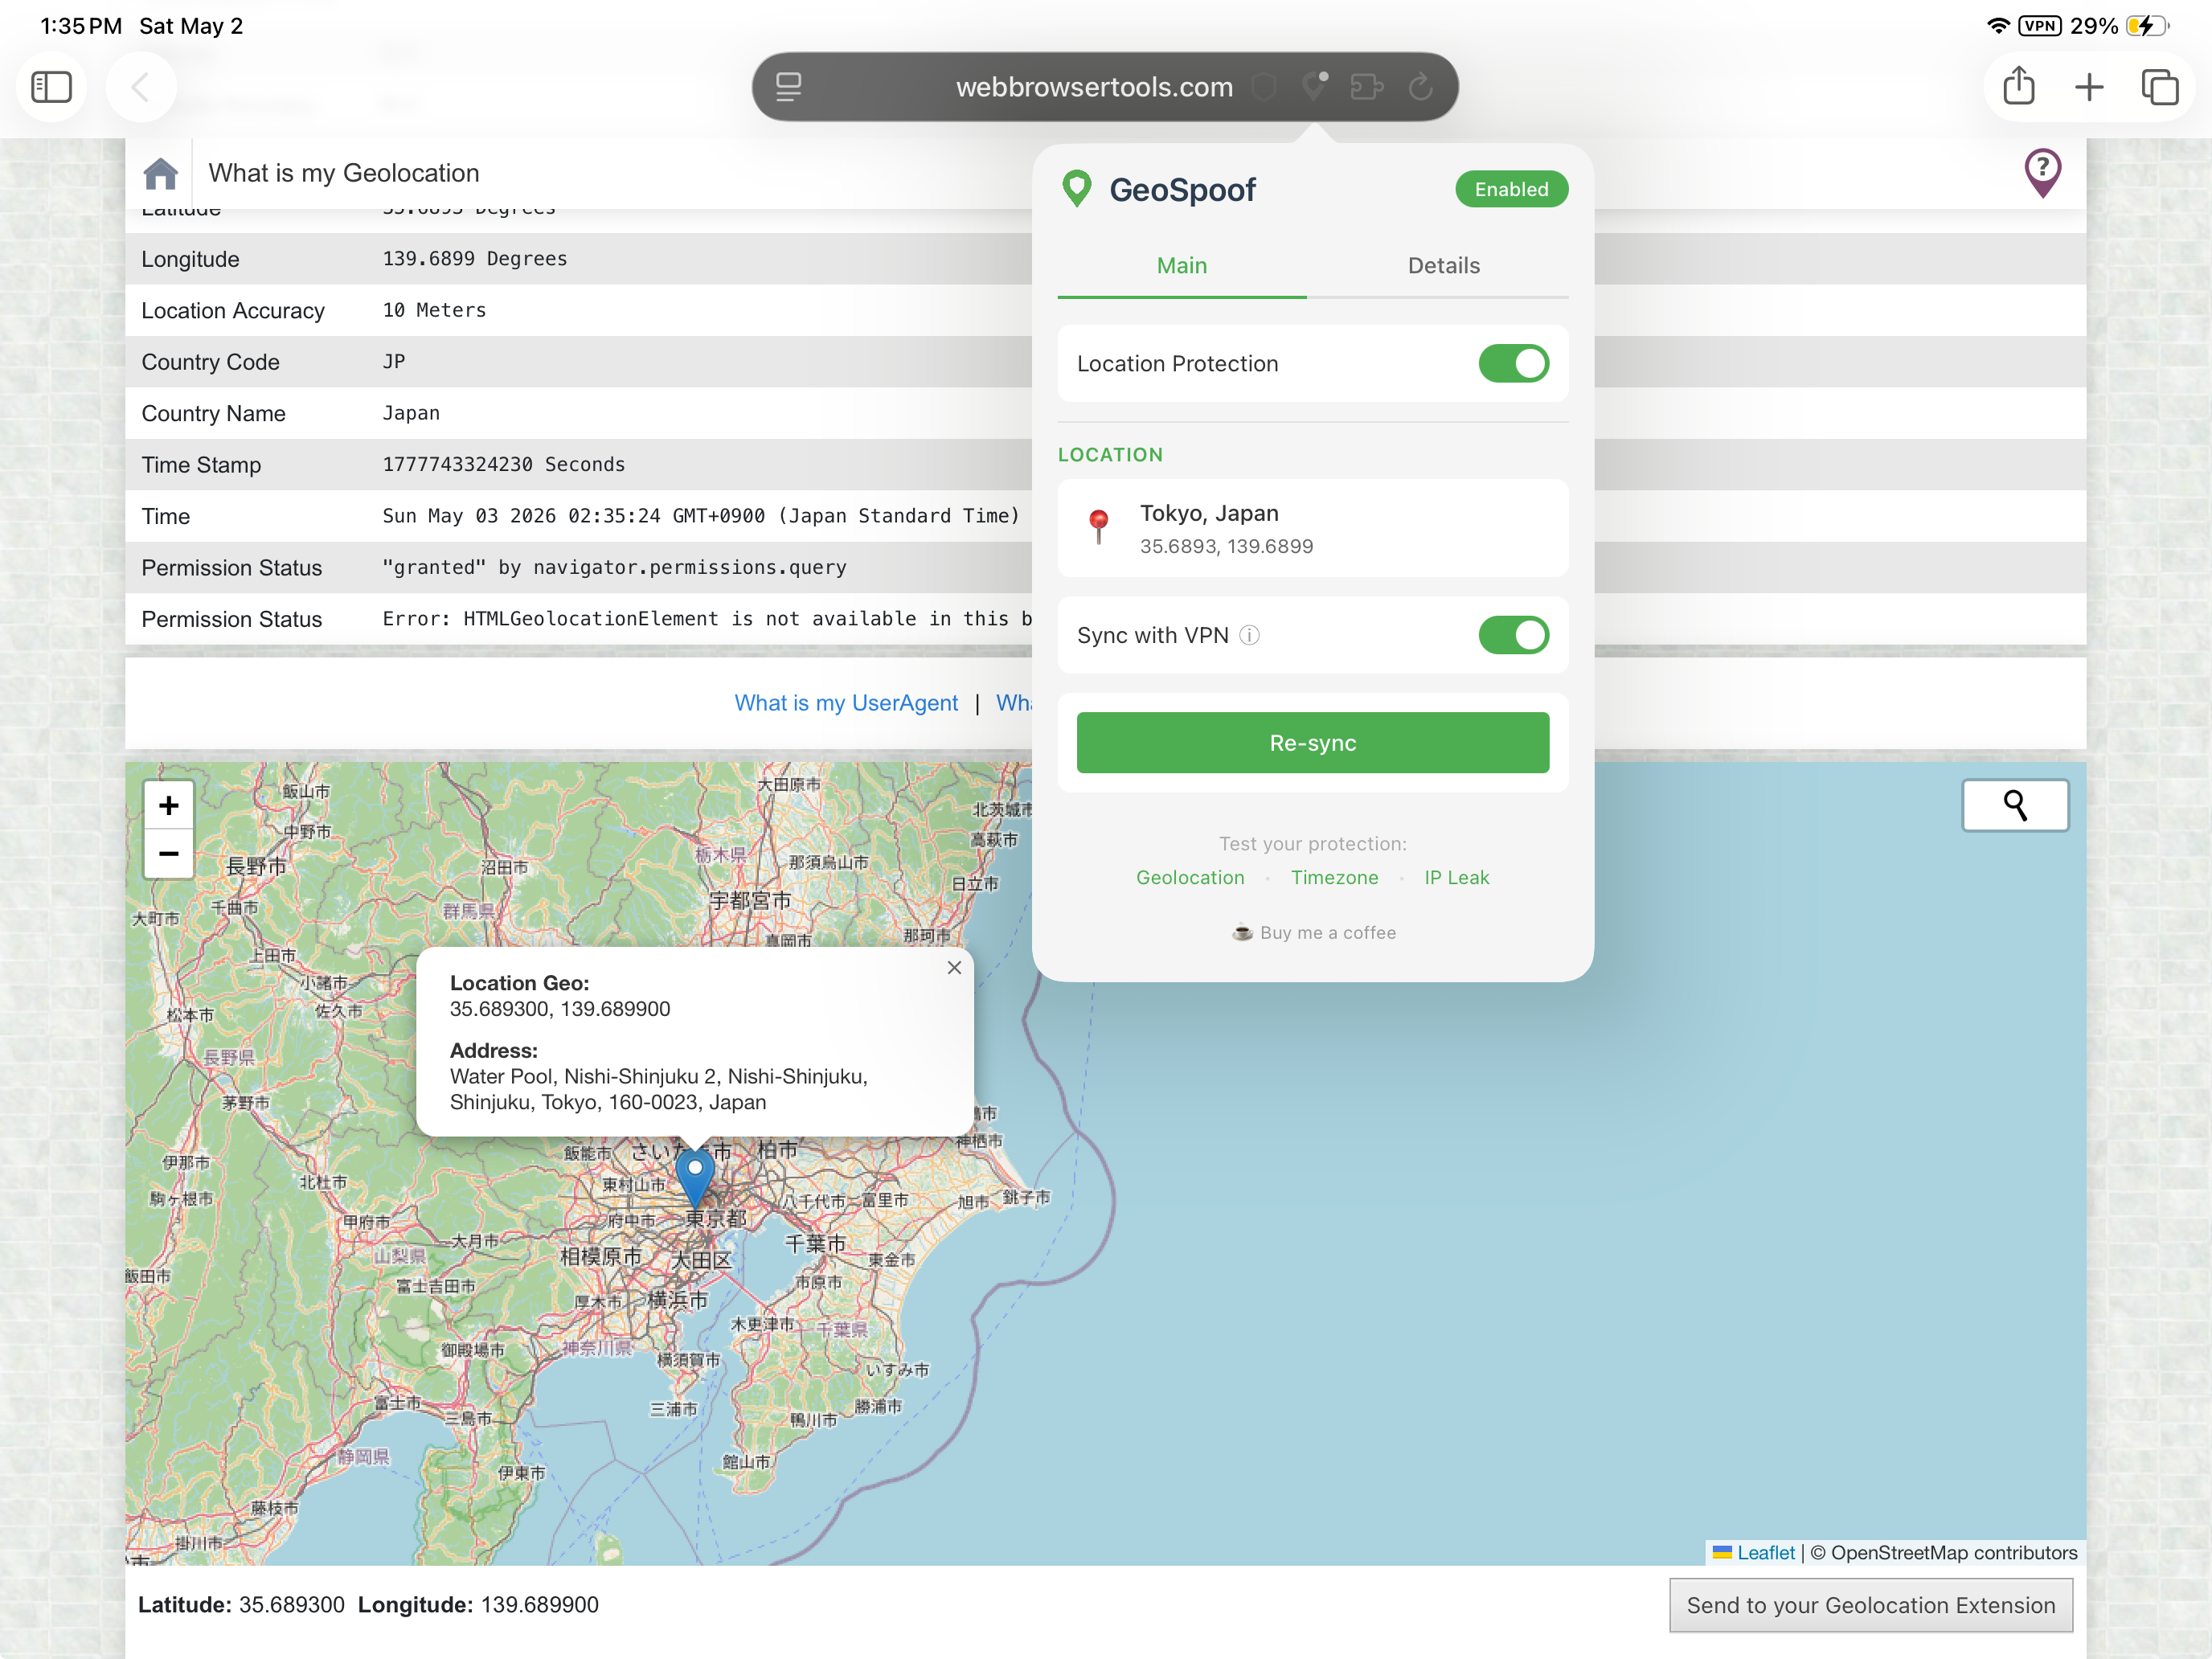Click the purple help location pin icon
This screenshot has width=2212, height=1659.
click(2042, 173)
